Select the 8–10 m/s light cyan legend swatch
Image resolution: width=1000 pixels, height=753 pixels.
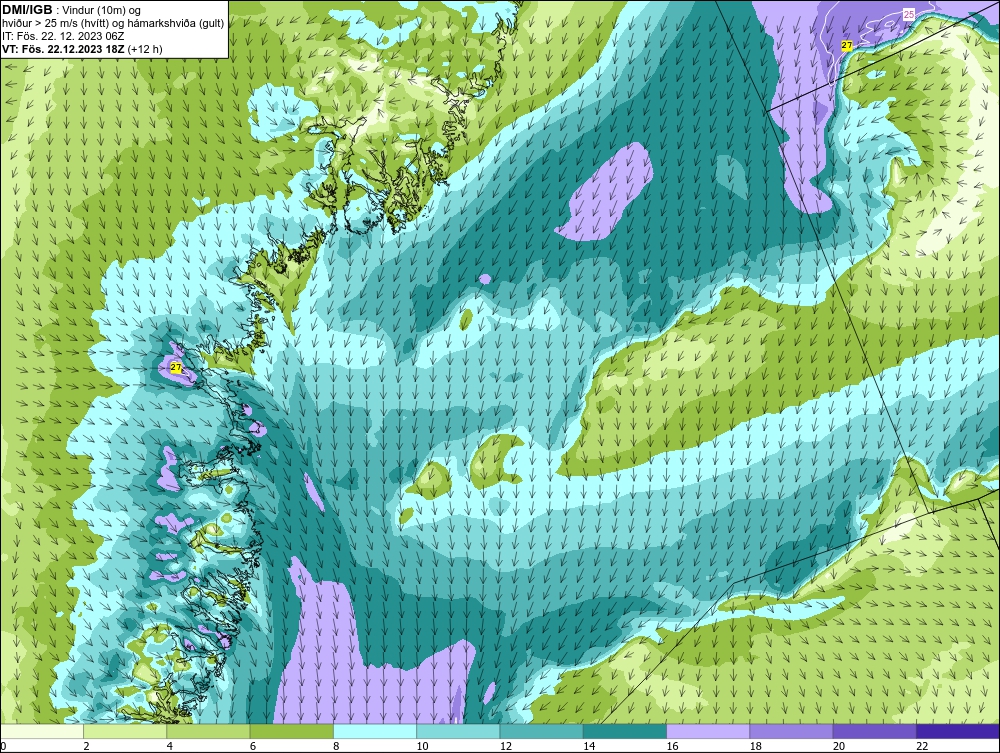click(x=375, y=731)
